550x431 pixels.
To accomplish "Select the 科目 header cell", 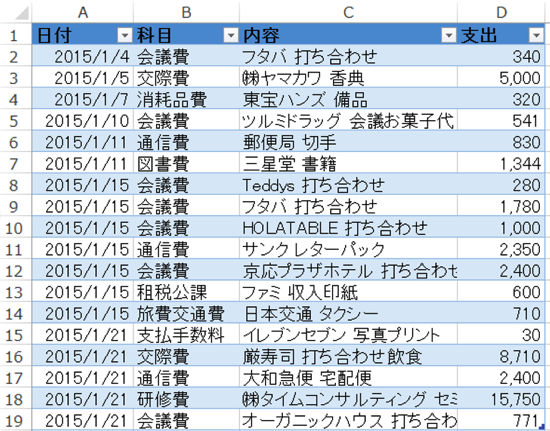I will click(x=187, y=35).
